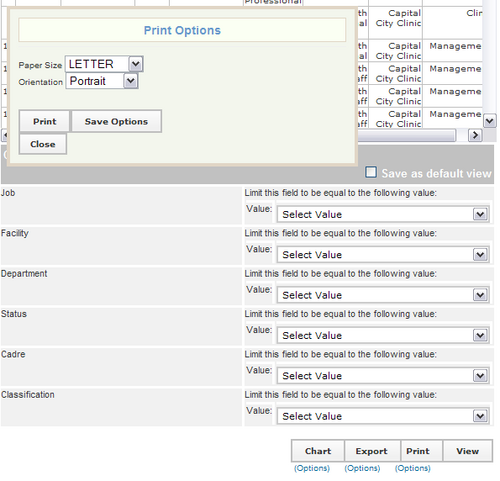Image resolution: width=500 pixels, height=481 pixels.
Task: Close the Print Options dialog
Action: 43,144
